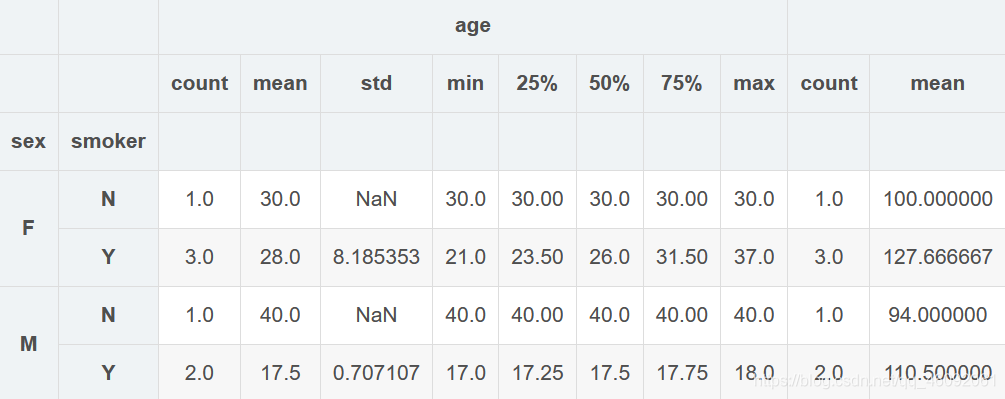
Task: Click the 23.50 quartile cell
Action: [x=537, y=257]
